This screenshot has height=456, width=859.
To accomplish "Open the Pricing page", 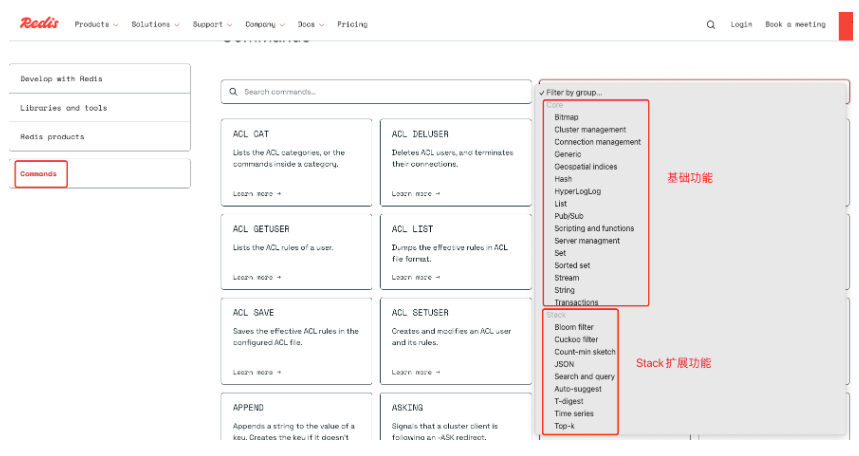I will coord(352,24).
